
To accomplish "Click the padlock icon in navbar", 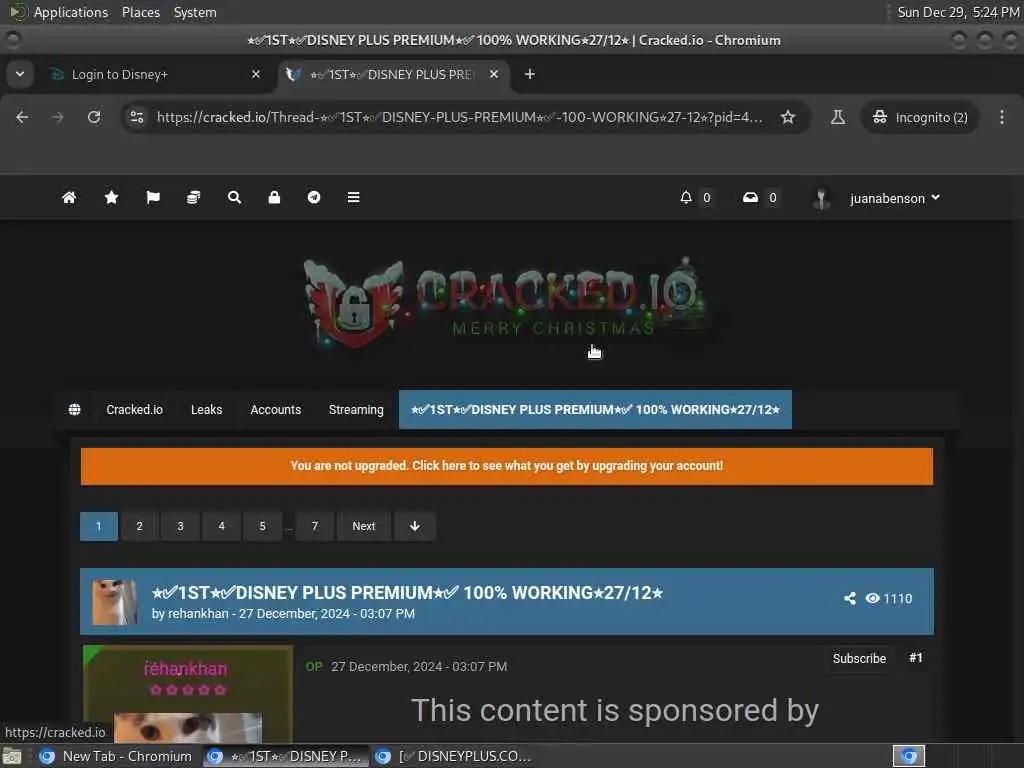I will pos(274,197).
